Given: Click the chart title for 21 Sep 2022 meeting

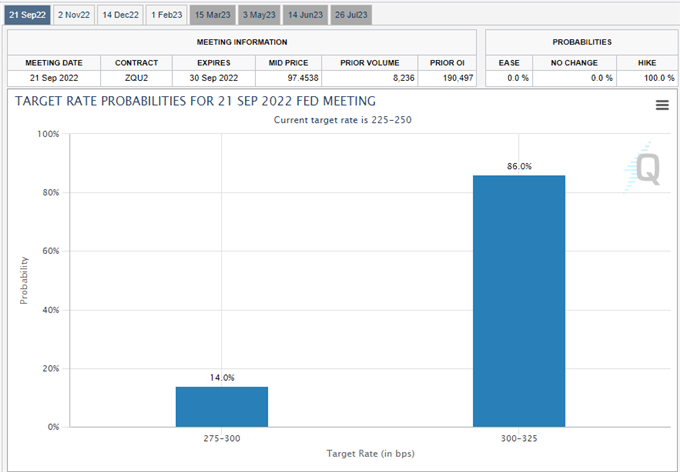Looking at the screenshot, I should pyautogui.click(x=196, y=101).
